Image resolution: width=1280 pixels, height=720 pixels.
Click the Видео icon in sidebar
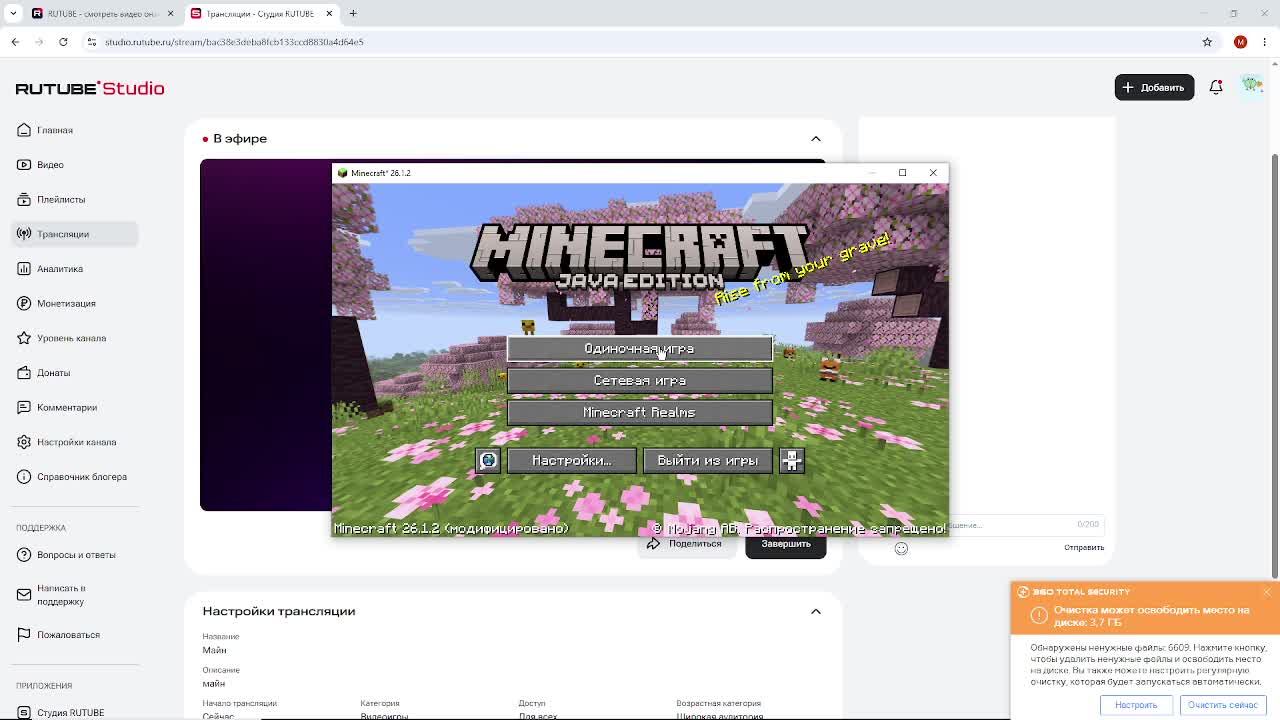24,165
